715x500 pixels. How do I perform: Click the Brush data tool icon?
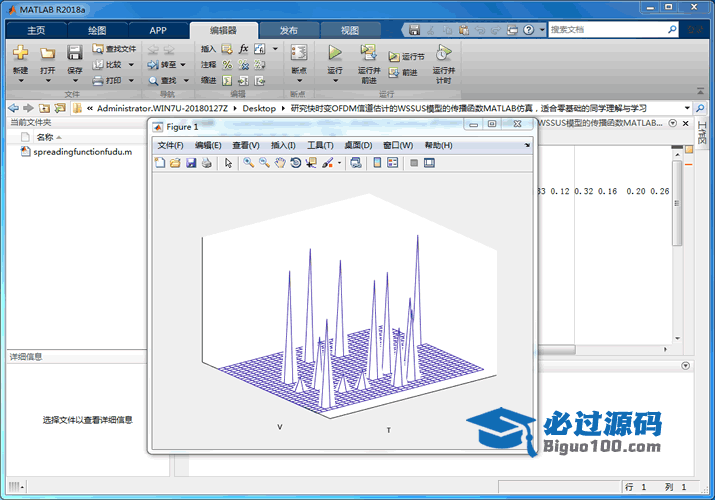click(x=326, y=163)
